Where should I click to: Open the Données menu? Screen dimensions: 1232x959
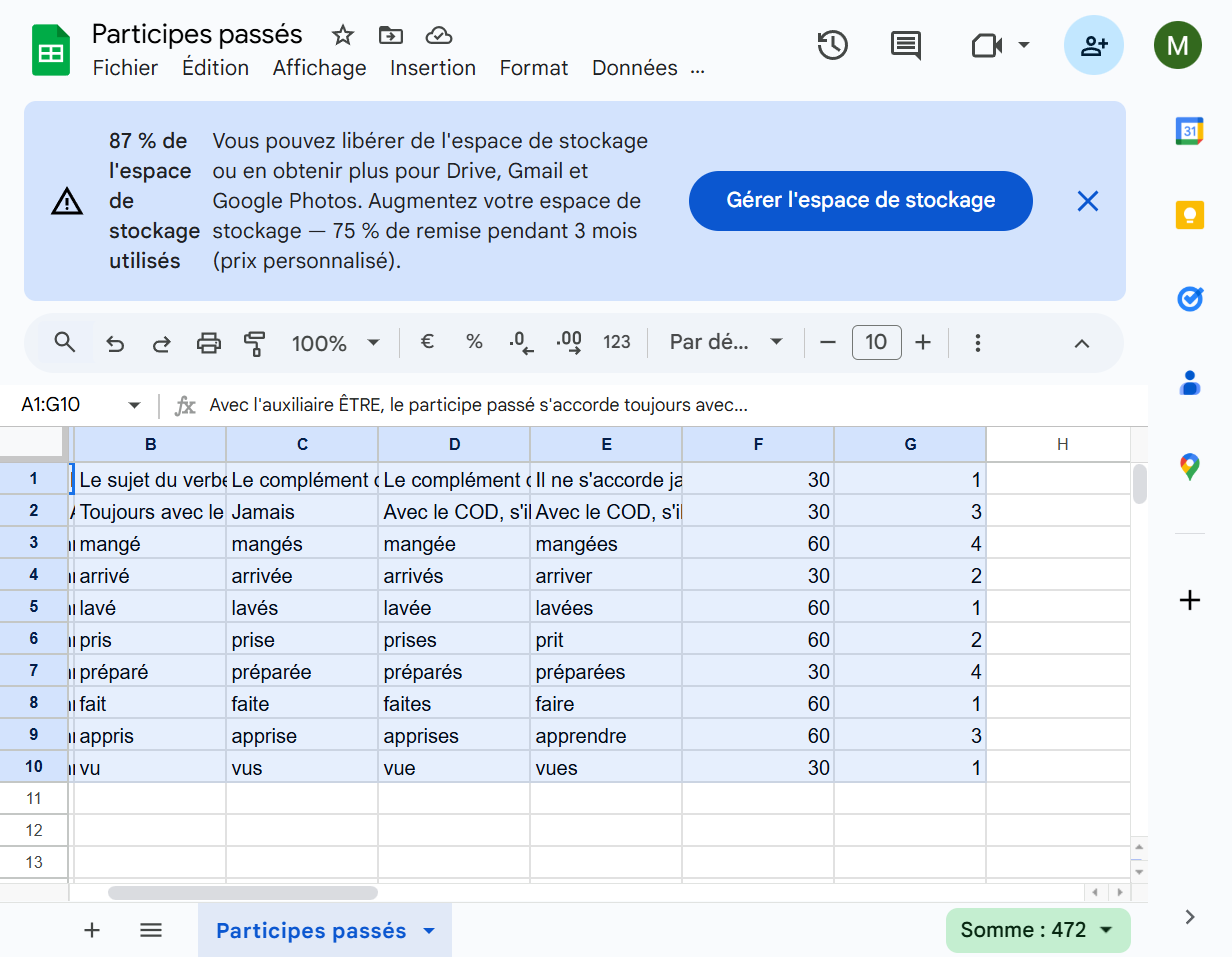635,68
